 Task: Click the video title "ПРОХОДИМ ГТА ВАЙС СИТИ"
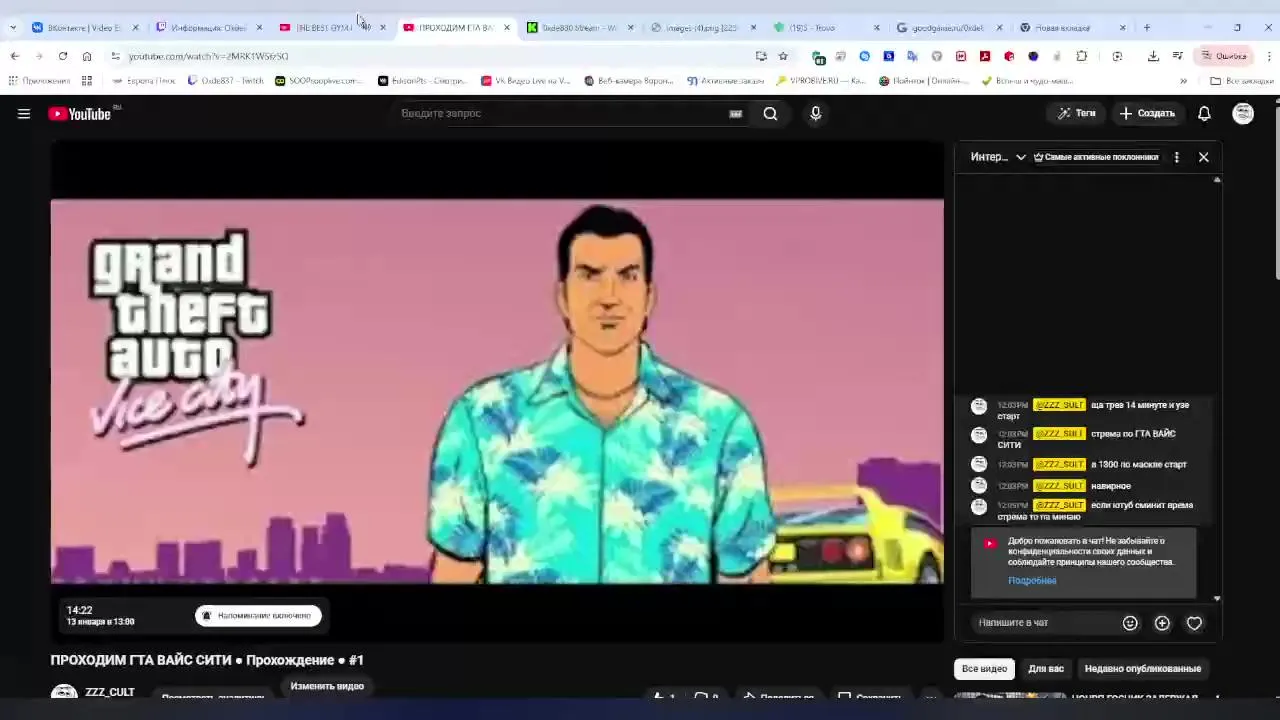click(x=207, y=660)
